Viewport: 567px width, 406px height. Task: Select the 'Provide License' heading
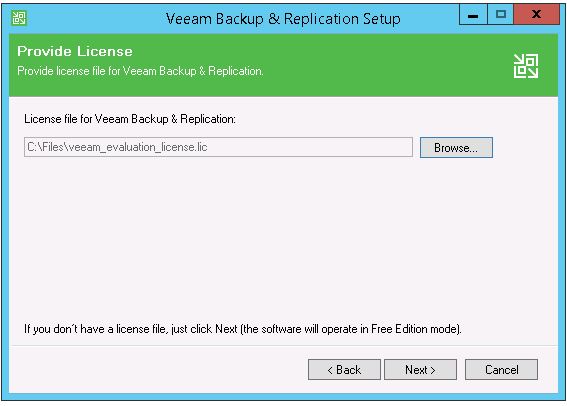(x=75, y=51)
